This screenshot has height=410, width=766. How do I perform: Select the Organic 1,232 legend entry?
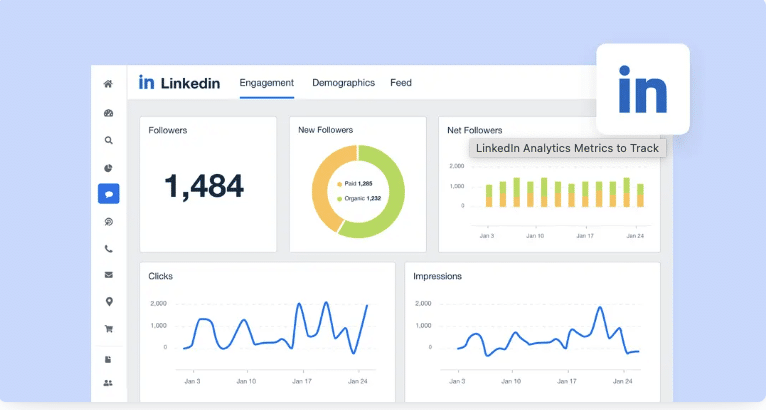[359, 198]
